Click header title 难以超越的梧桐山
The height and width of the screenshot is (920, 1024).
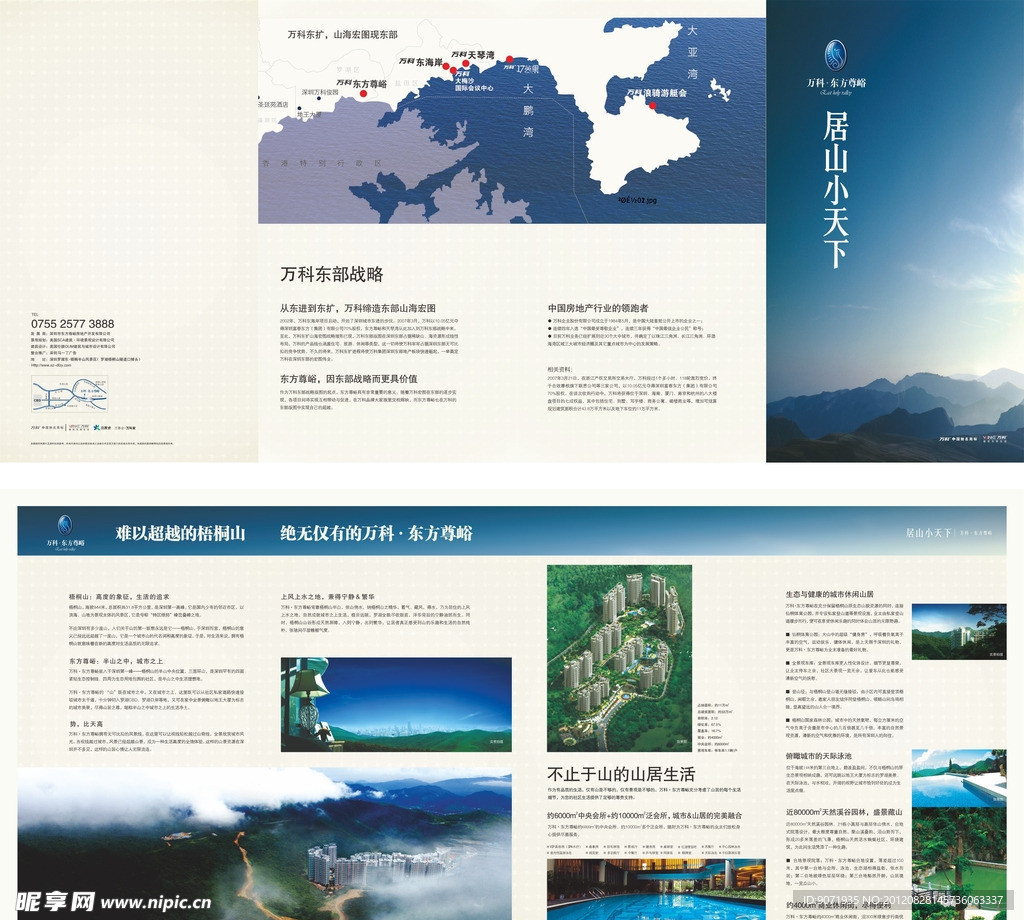pyautogui.click(x=180, y=533)
